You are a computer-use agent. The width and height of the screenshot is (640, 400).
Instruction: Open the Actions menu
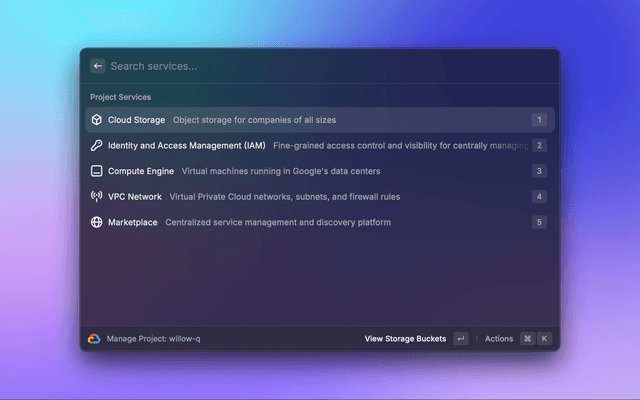498,339
